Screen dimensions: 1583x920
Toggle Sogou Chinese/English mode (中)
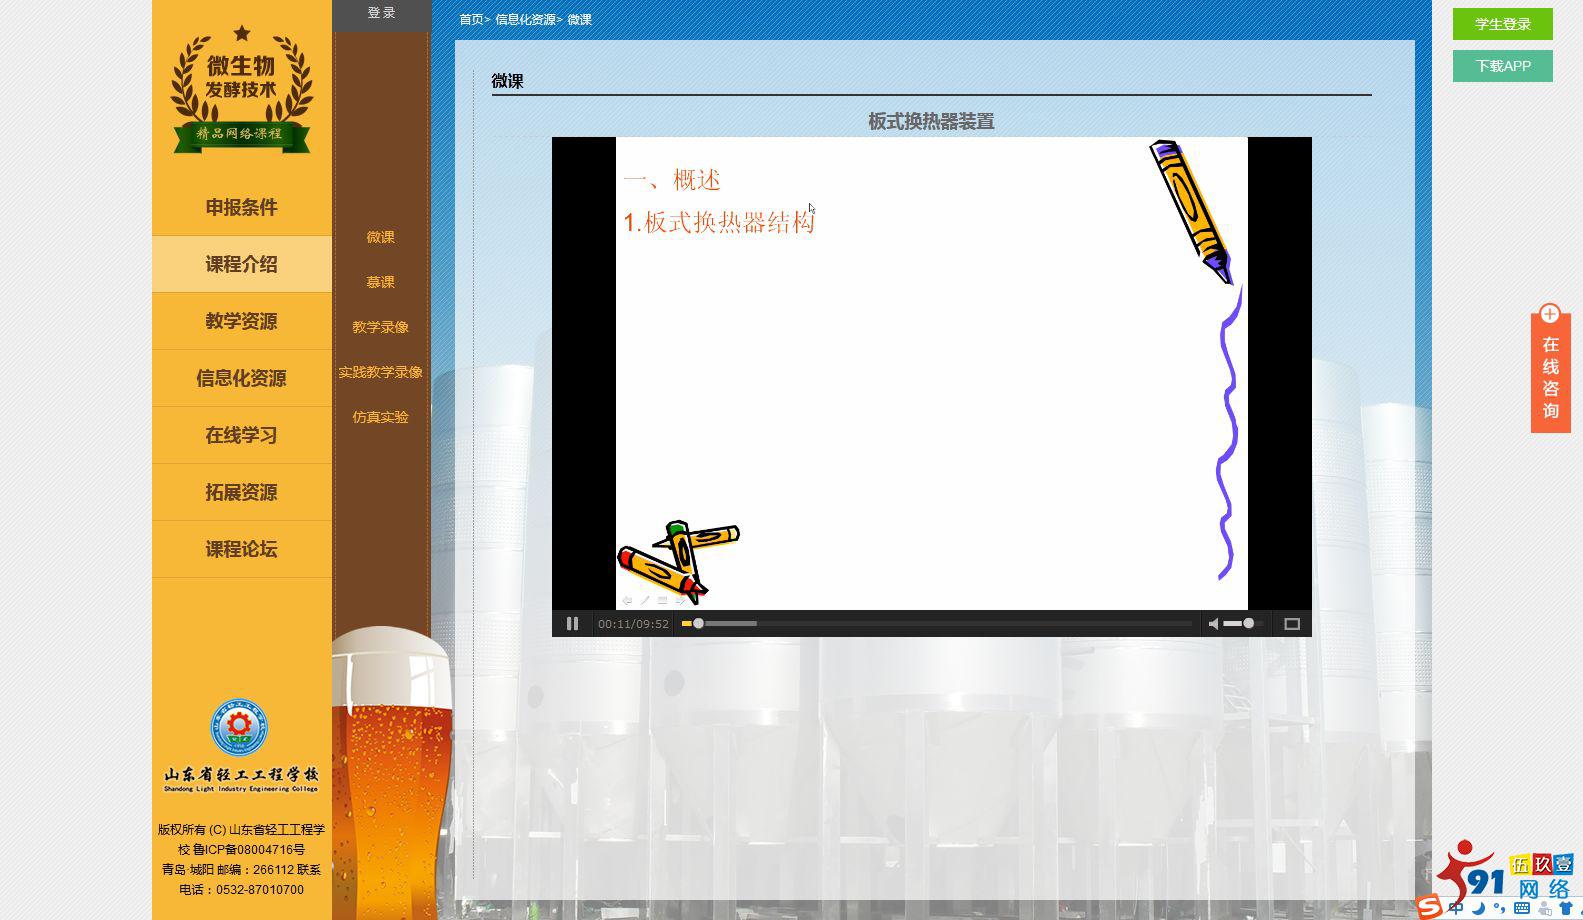1456,908
